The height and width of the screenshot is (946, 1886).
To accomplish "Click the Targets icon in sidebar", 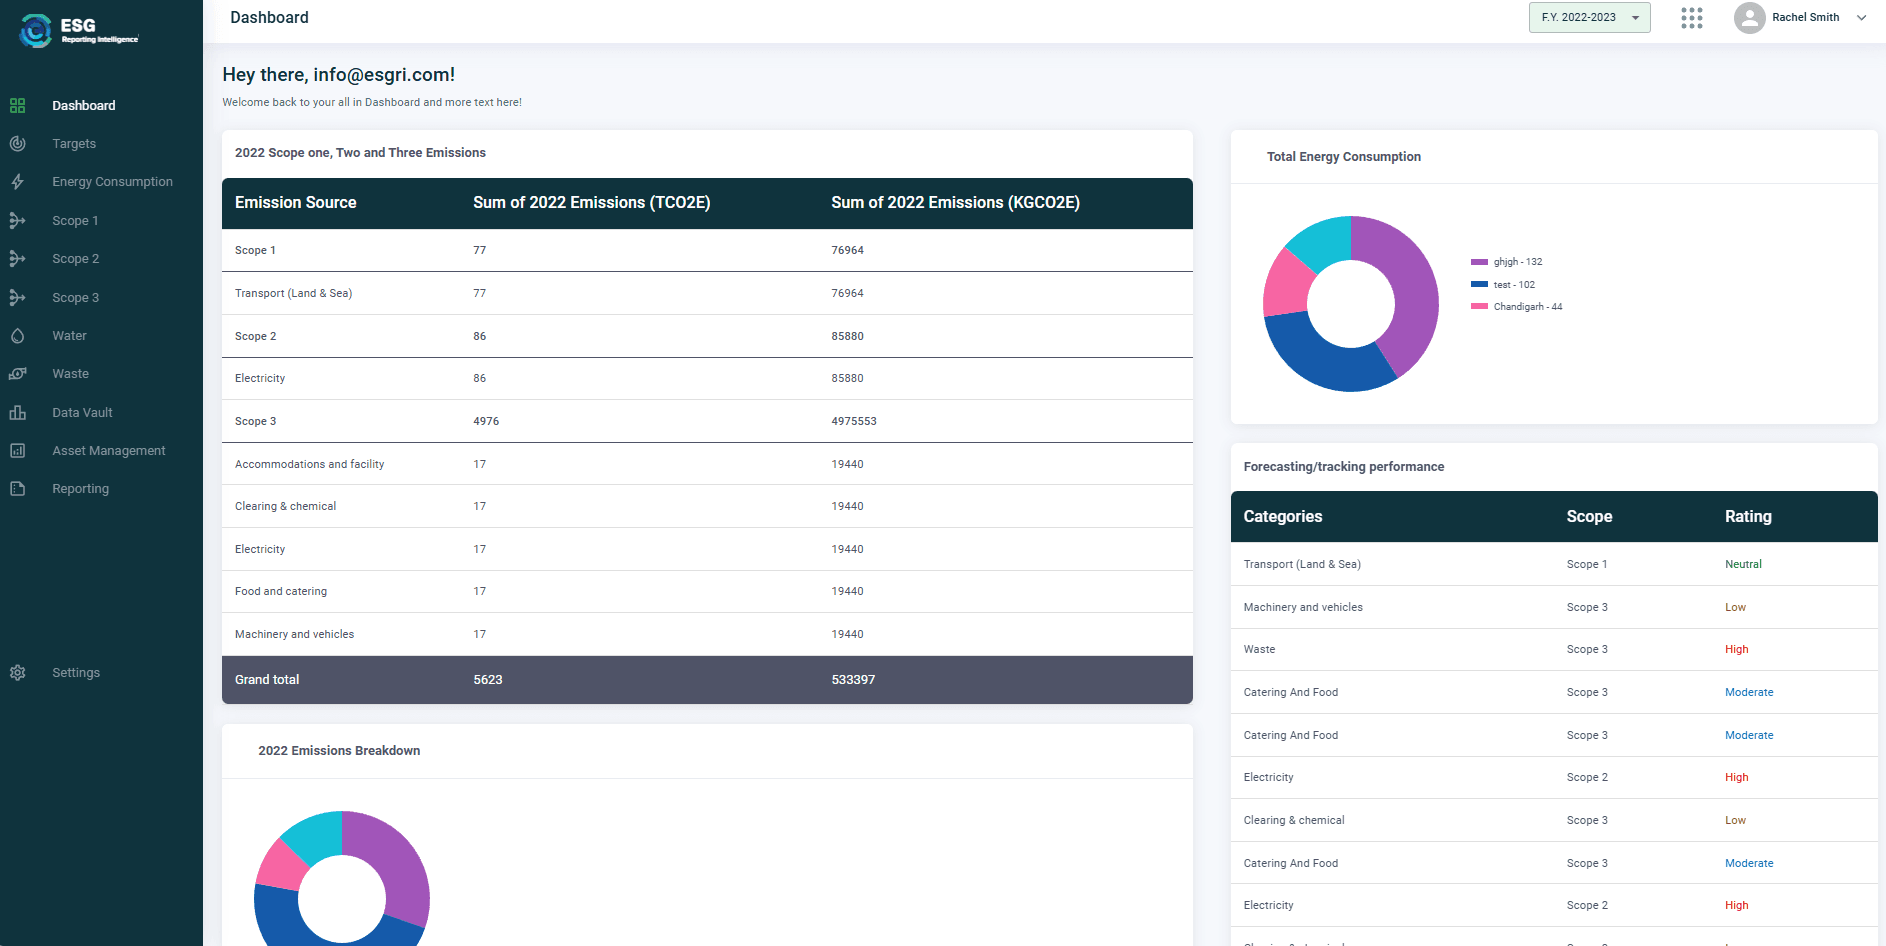I will pyautogui.click(x=17, y=144).
